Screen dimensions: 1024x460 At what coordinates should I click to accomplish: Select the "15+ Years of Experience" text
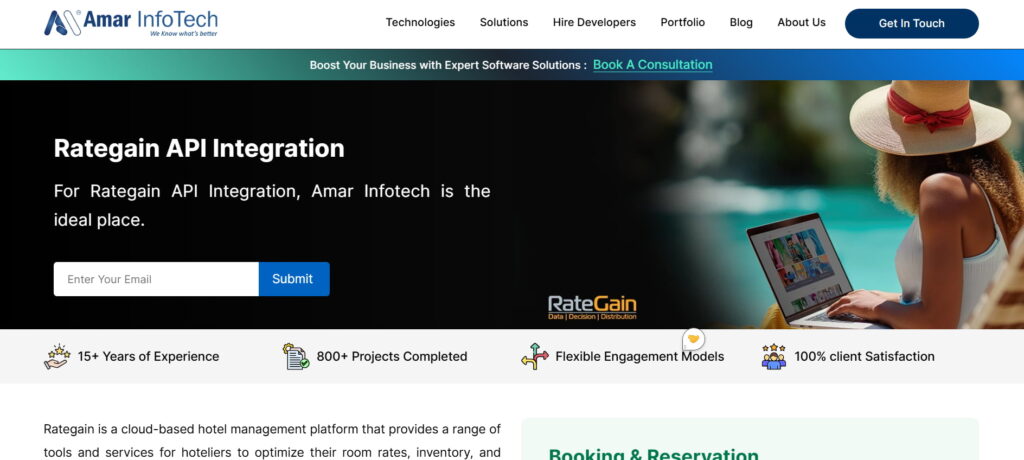click(148, 357)
